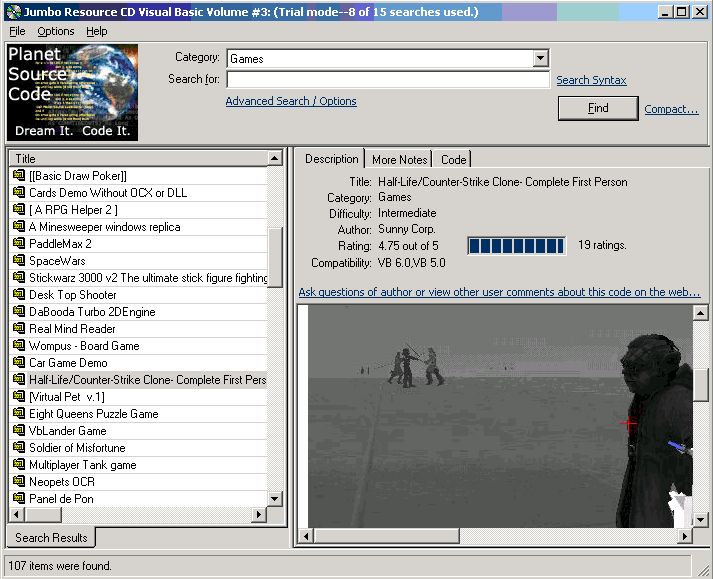This screenshot has width=713, height=579.
Task: Click the Find button
Action: coord(598,108)
